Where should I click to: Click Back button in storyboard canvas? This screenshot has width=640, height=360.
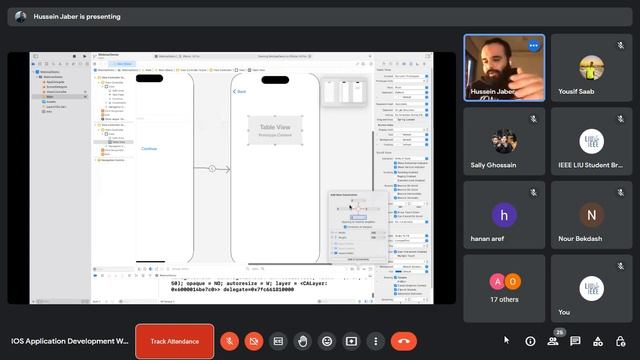[x=240, y=91]
